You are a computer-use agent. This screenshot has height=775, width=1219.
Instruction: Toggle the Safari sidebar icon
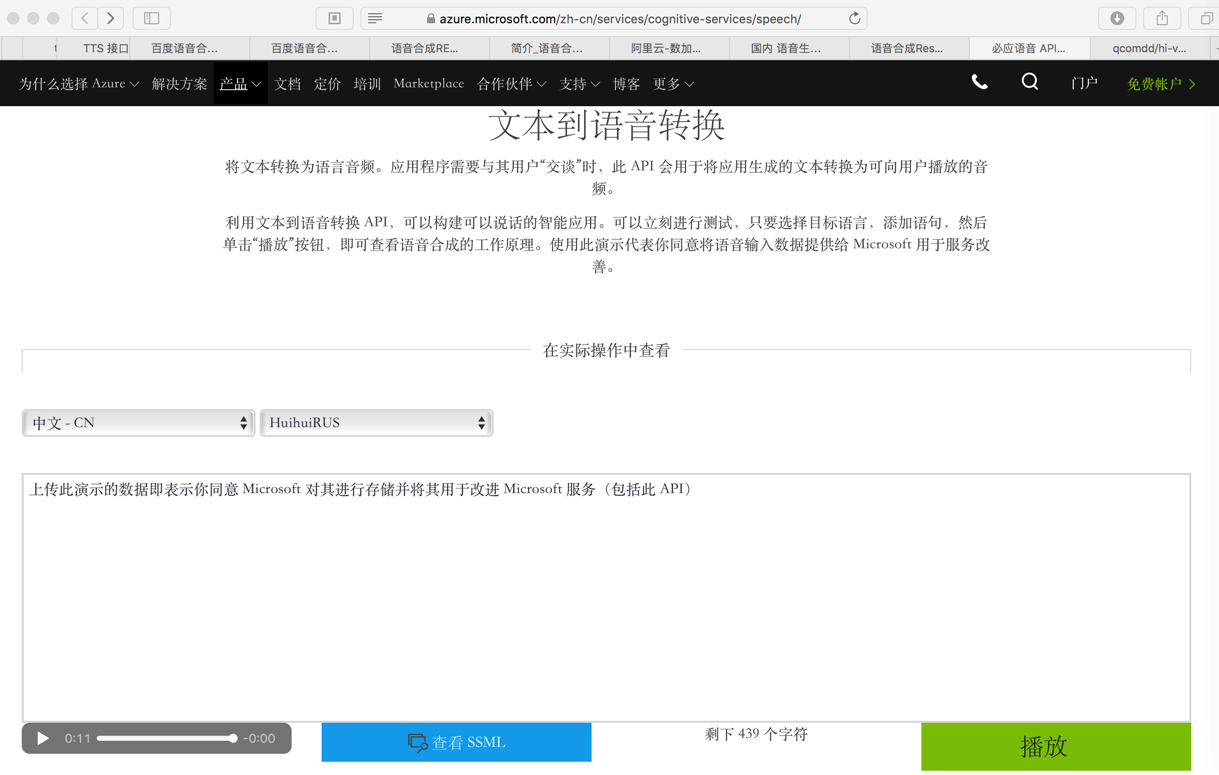(x=152, y=18)
